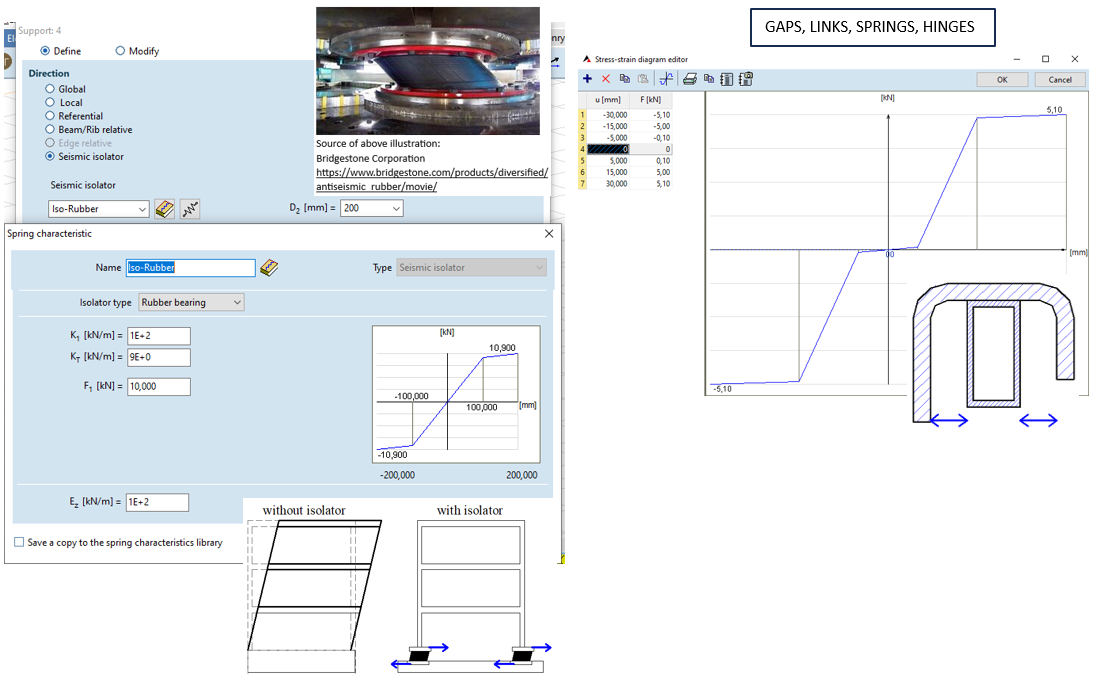This screenshot has height=680, width=1097.
Task: Edit the F1 stiffness value field
Action: click(157, 386)
